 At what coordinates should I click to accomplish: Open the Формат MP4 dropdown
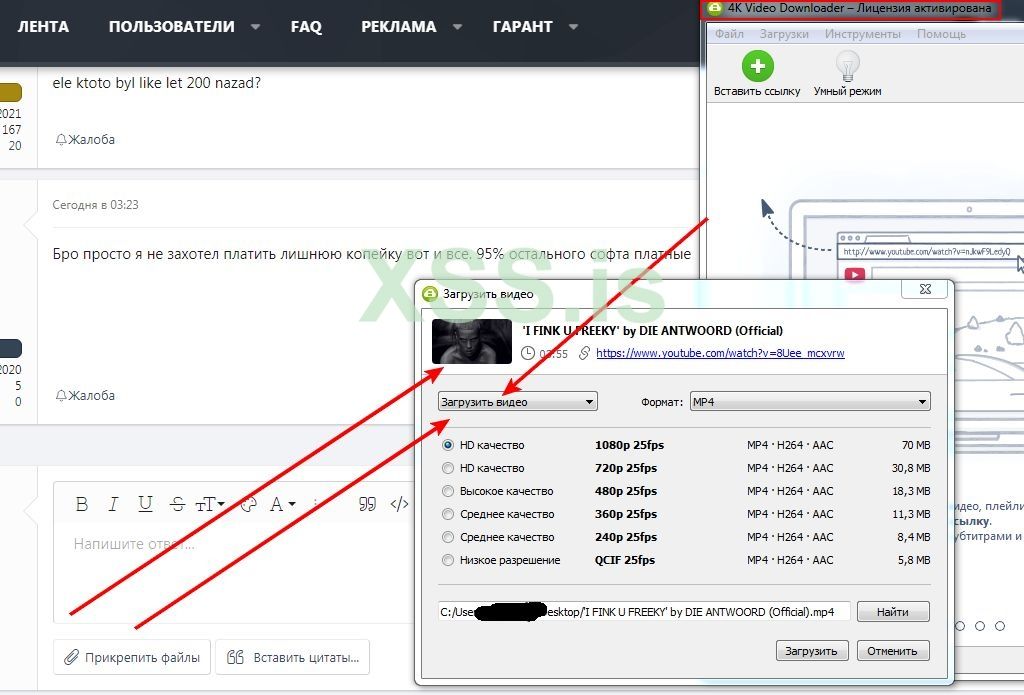(x=810, y=402)
